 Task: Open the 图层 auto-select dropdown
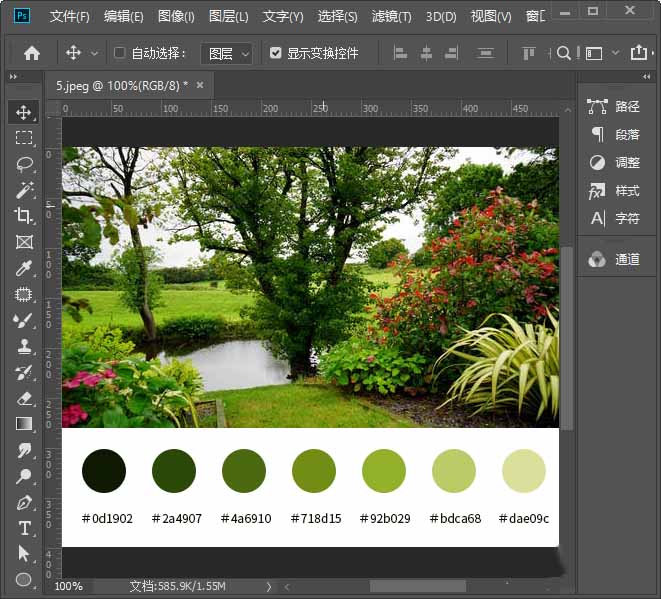(x=227, y=54)
